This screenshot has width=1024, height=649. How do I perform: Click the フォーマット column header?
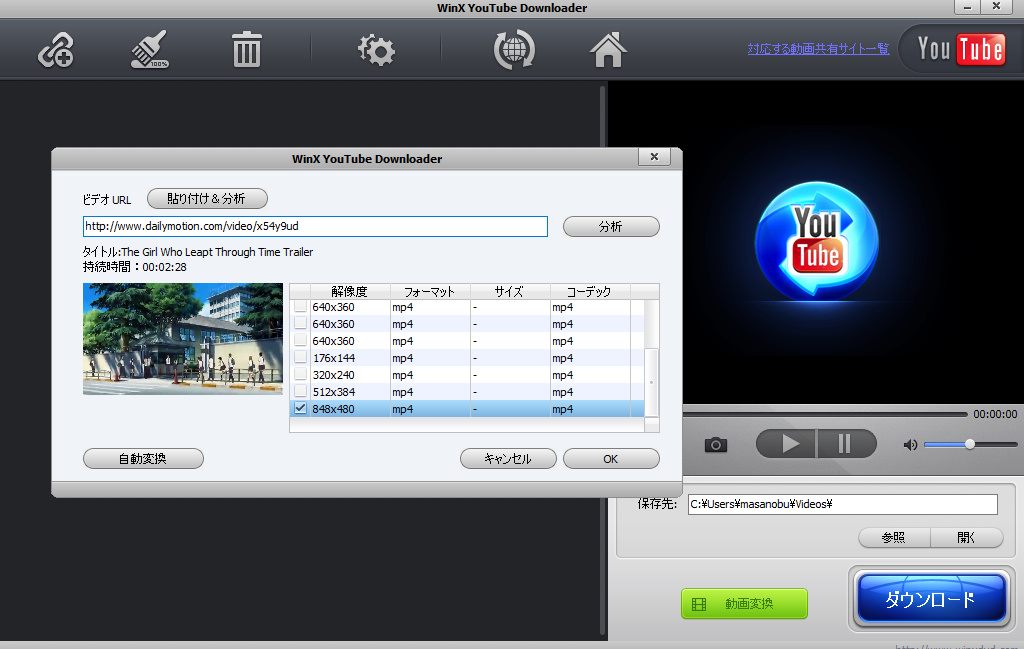tap(429, 291)
